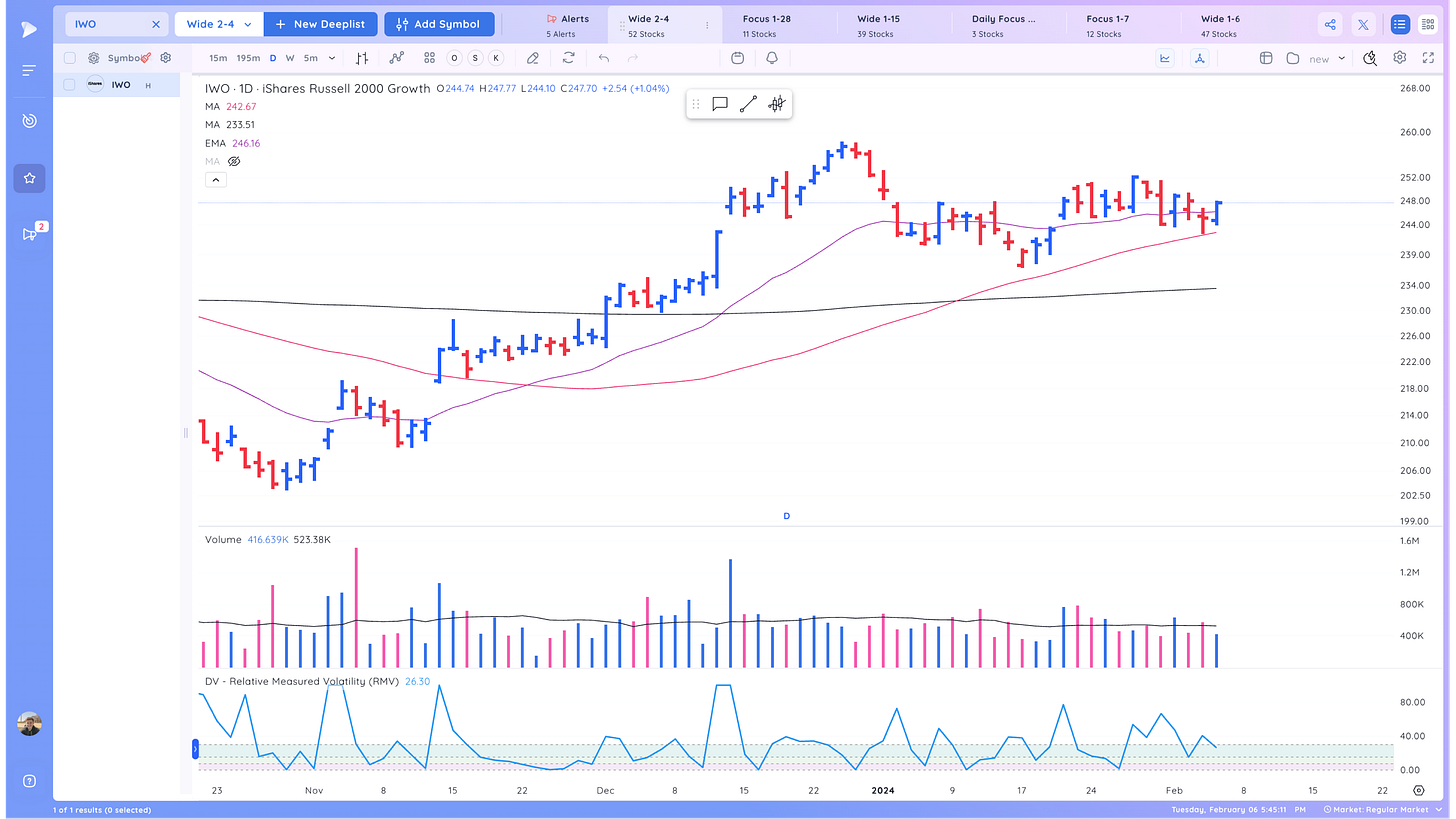Open the comment tool in floating toolbar
1456x819 pixels.
(719, 104)
